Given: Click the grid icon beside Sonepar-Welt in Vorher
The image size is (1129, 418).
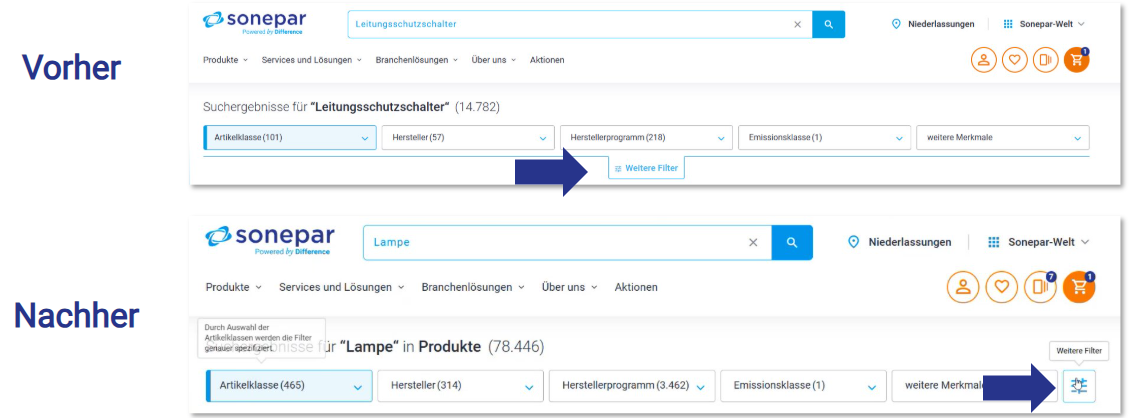Looking at the screenshot, I should tap(1008, 24).
